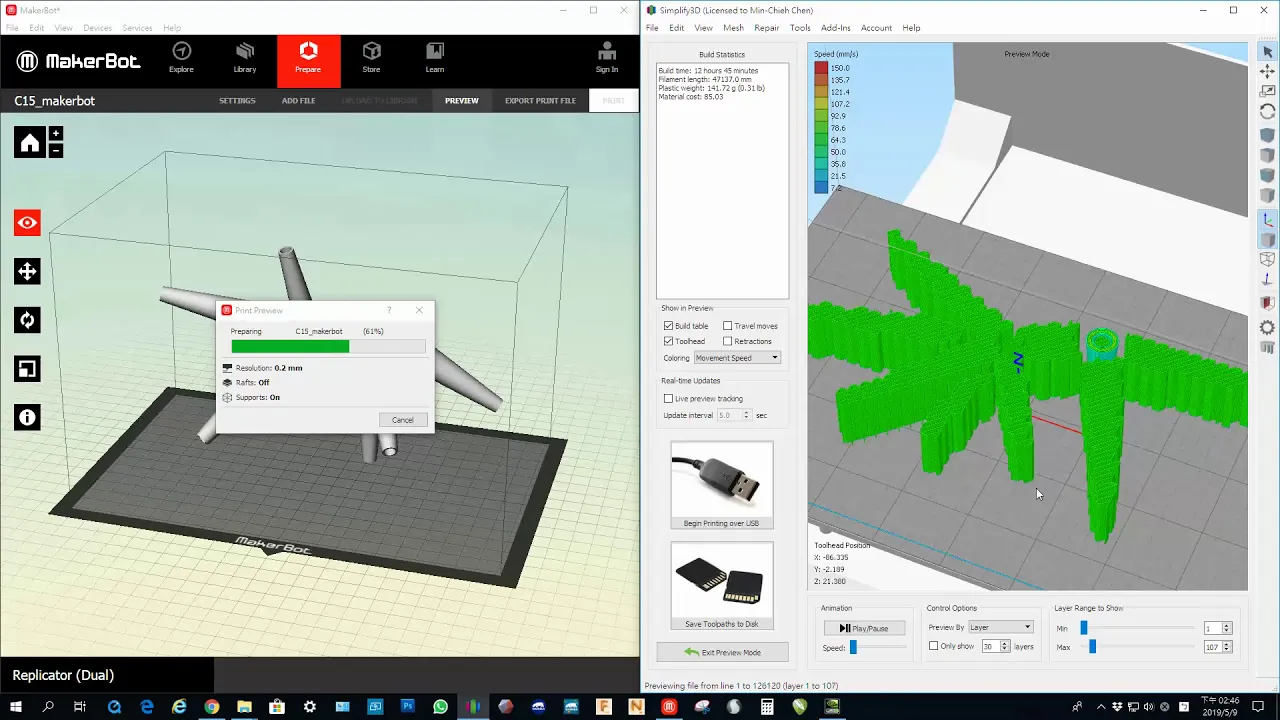Click the Min layer range slider
The width and height of the screenshot is (1280, 720).
[1084, 628]
